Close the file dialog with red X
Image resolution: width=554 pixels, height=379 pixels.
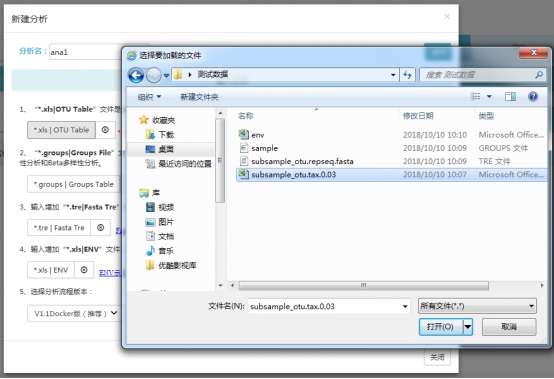[534, 53]
